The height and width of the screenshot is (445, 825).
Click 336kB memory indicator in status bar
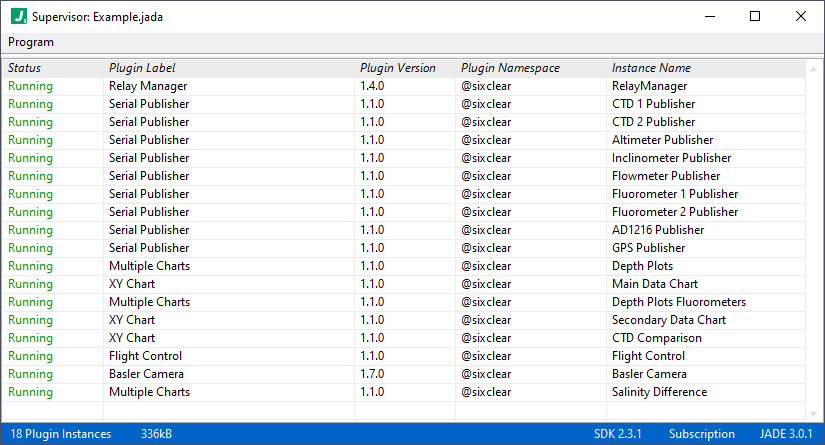[156, 434]
